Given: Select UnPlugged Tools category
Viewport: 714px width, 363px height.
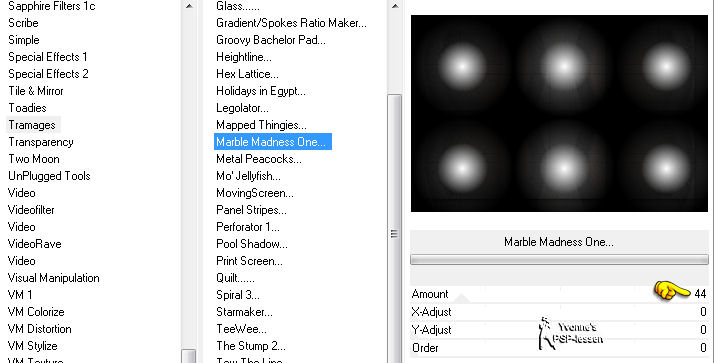Looking at the screenshot, I should 49,176.
